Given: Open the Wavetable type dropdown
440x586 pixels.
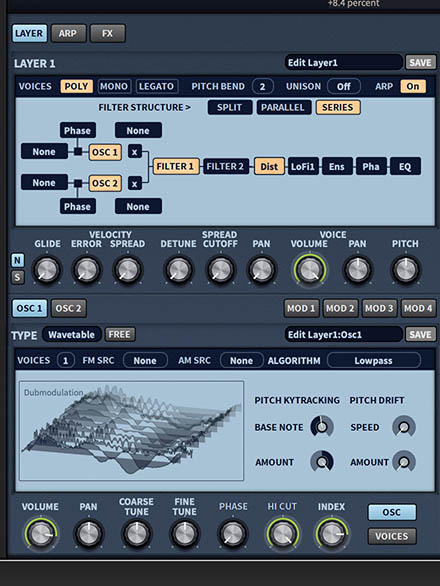Looking at the screenshot, I should (71, 334).
